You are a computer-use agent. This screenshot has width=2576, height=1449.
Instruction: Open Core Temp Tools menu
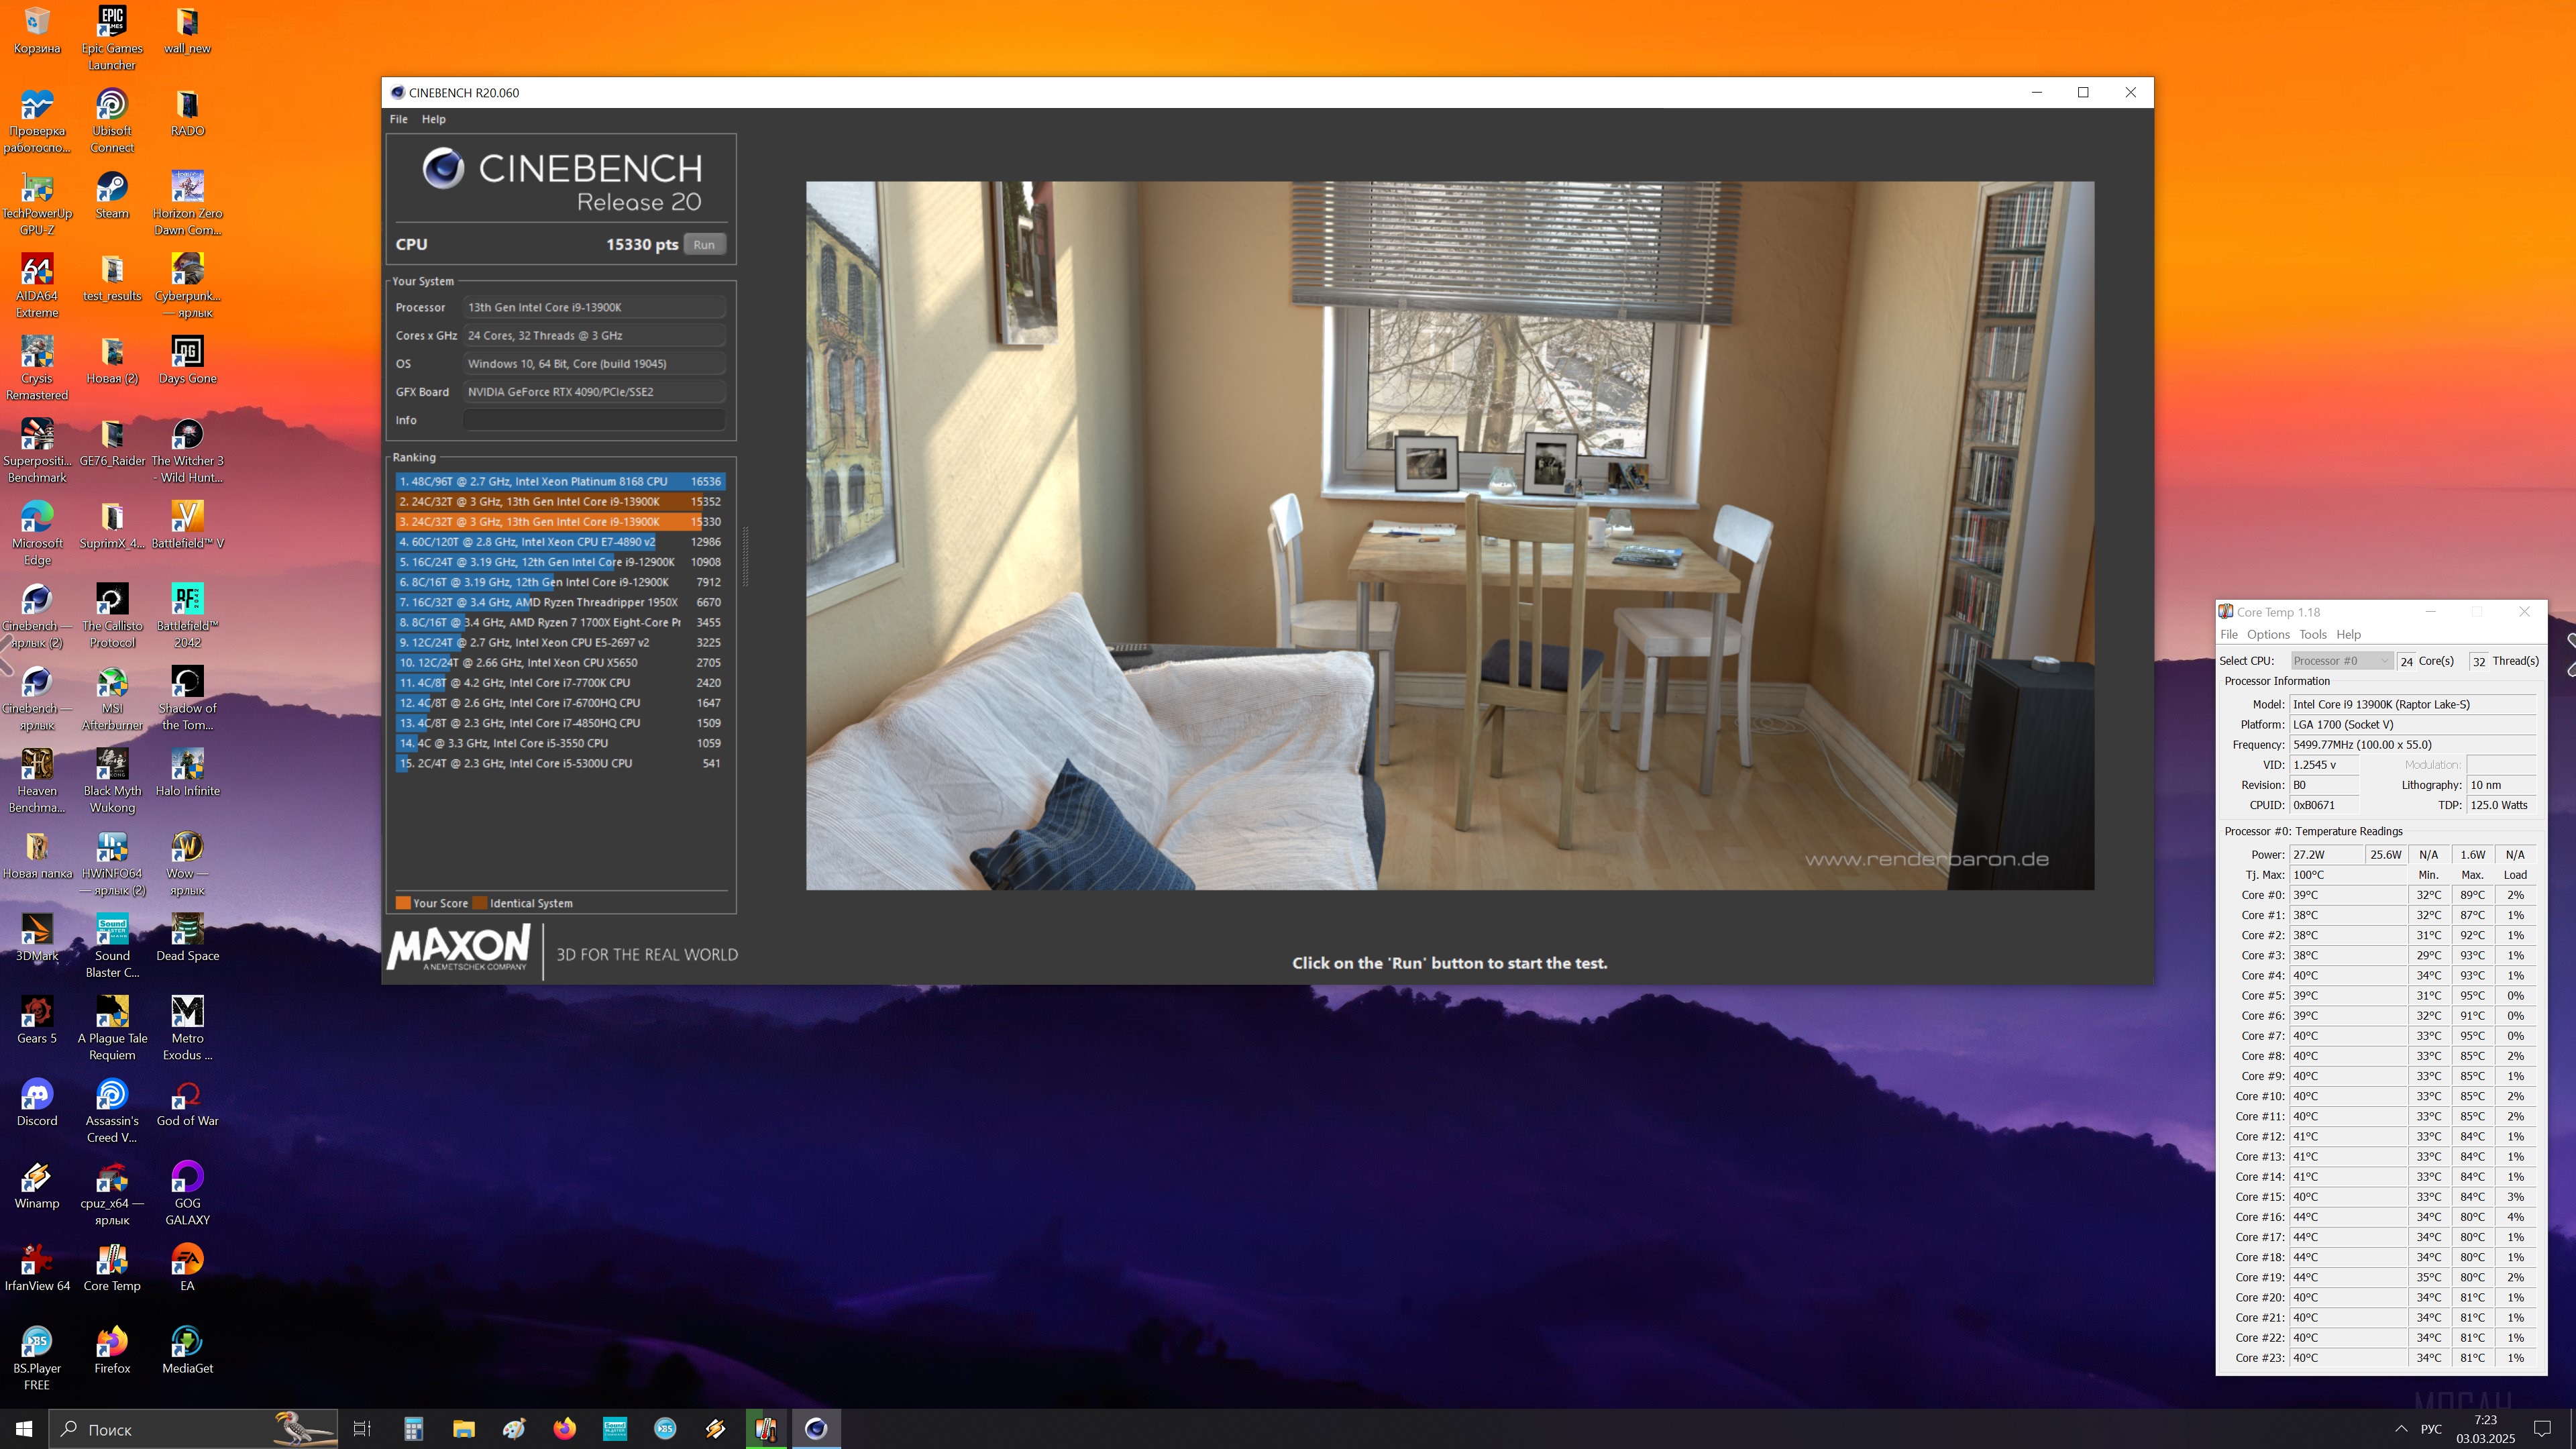(x=2312, y=634)
